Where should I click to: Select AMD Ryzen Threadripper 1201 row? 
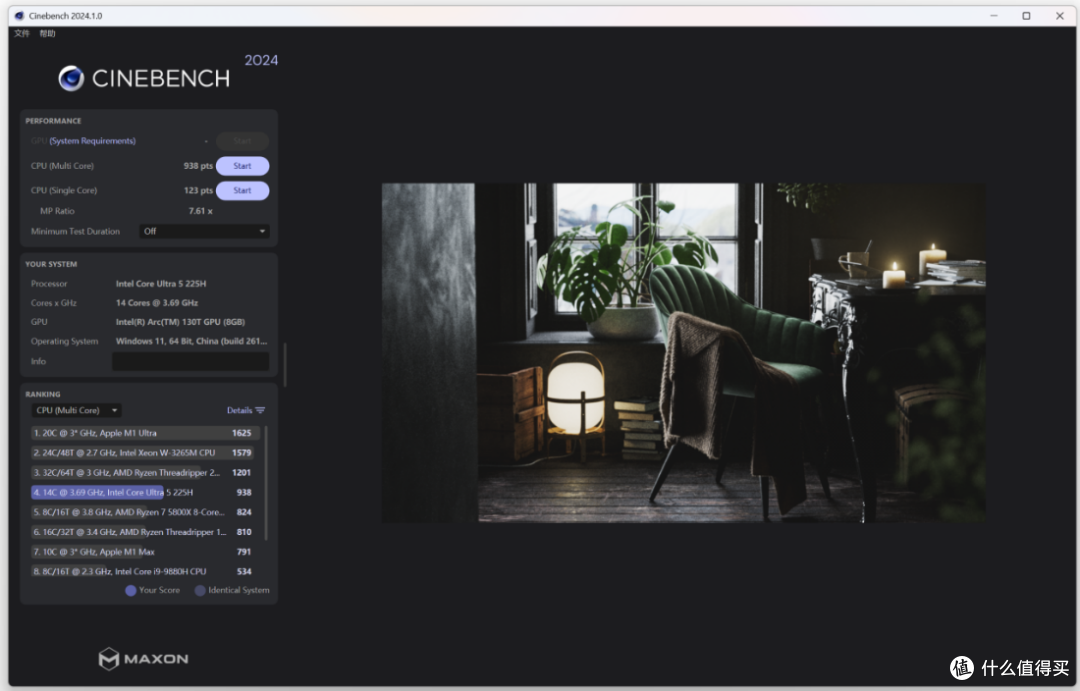coord(145,473)
